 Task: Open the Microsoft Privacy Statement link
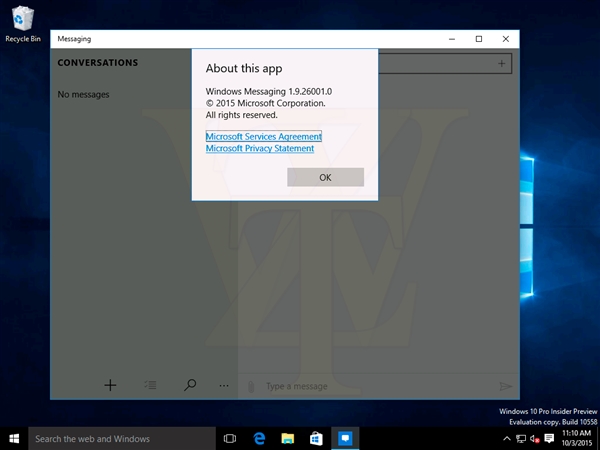(259, 148)
